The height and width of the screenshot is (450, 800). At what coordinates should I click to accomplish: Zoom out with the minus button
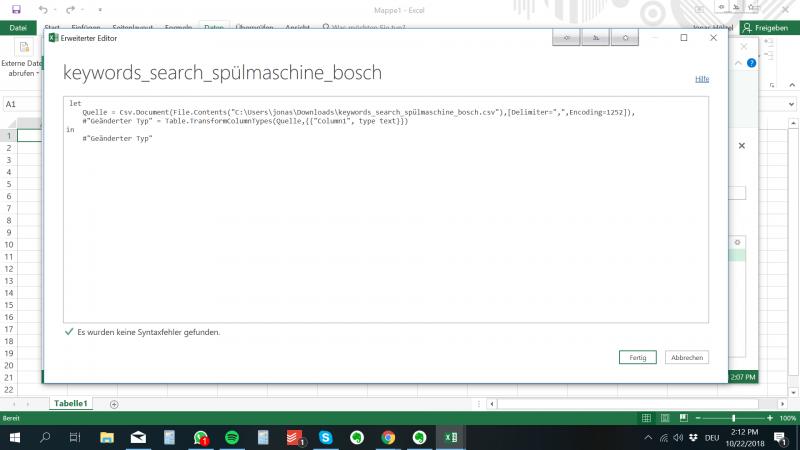point(698,418)
